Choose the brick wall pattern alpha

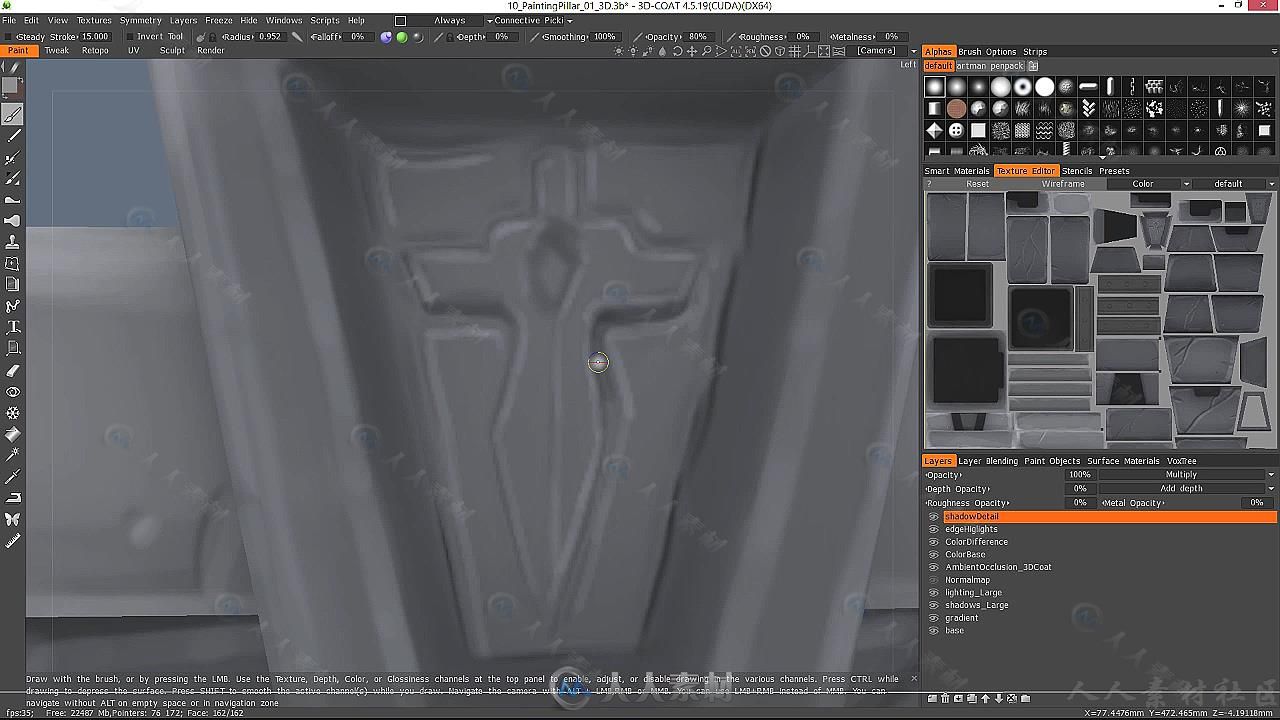[x=1154, y=87]
